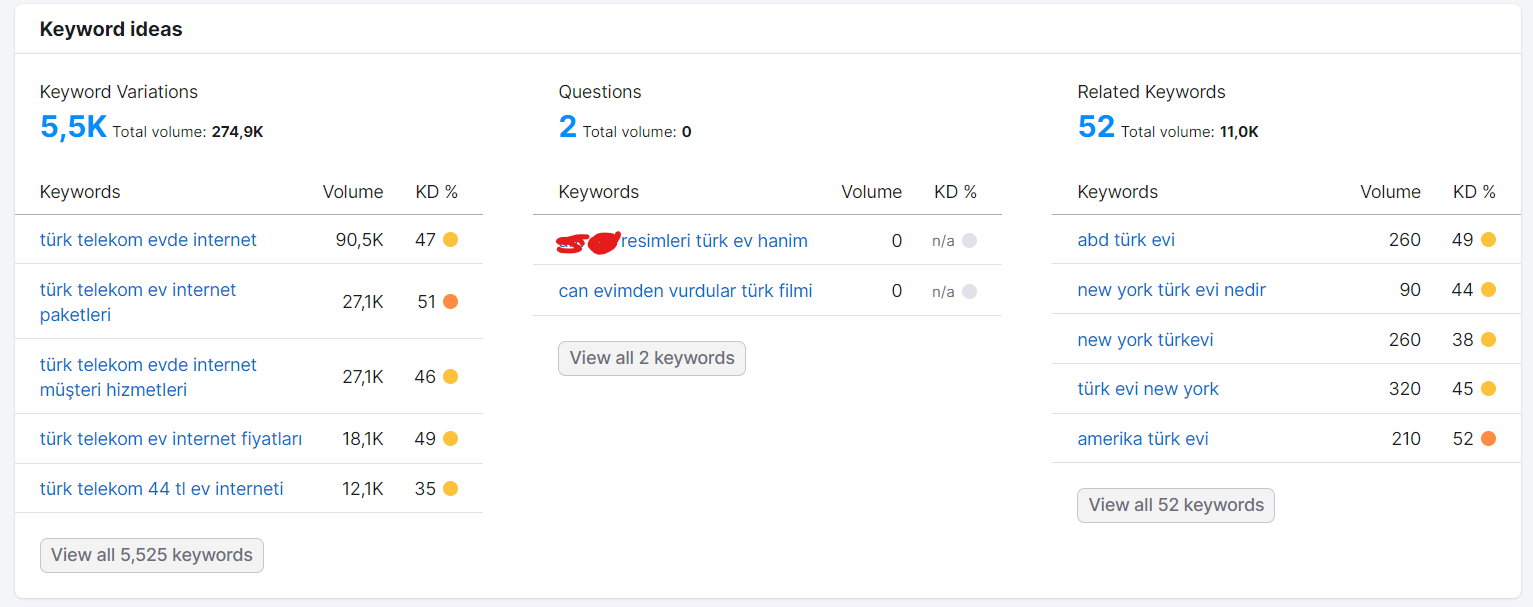Click KD dot for 'ev internet fiyatları' row
This screenshot has height=607, width=1533.
[x=450, y=439]
